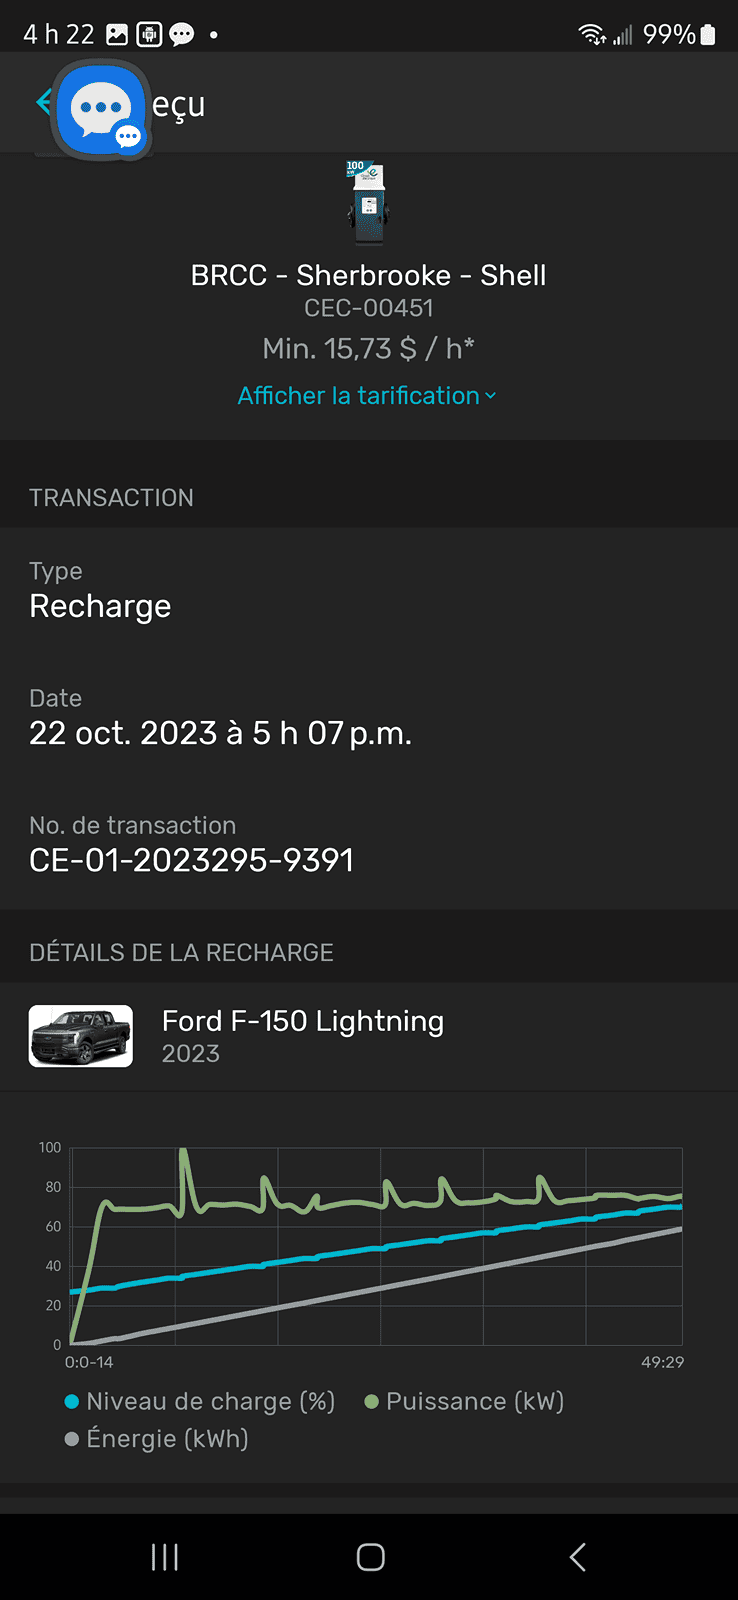Tap the Wi-Fi signal status icon

(591, 35)
